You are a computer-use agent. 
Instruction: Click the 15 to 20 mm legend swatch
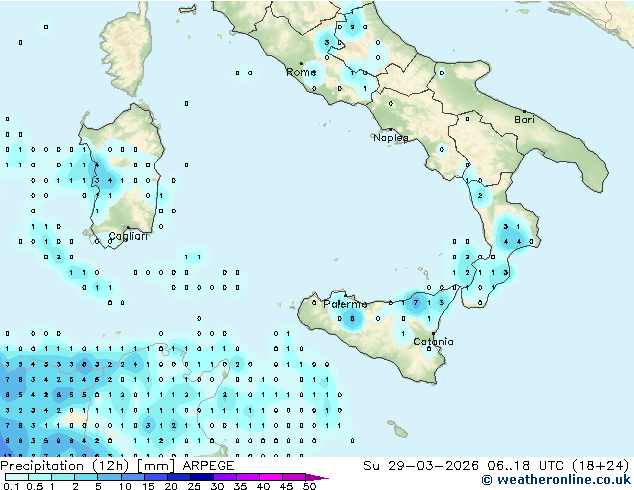155,477
